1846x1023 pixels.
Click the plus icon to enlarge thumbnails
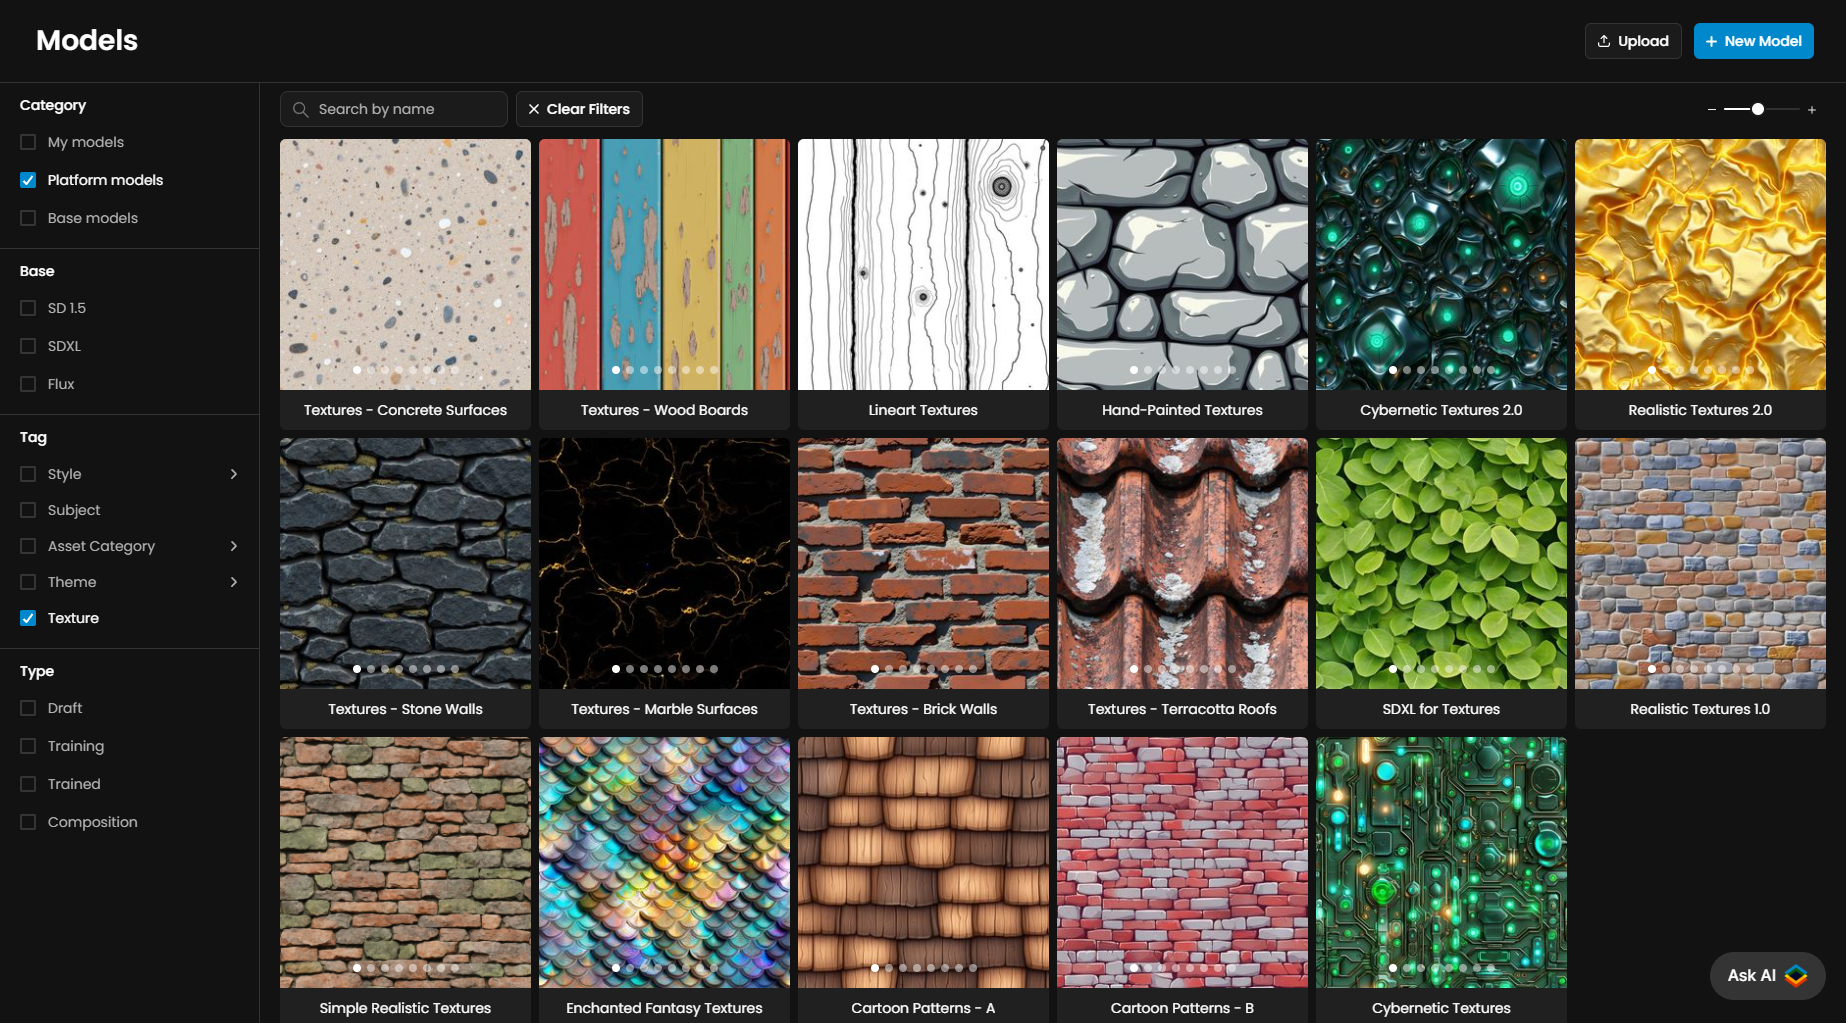click(x=1811, y=110)
